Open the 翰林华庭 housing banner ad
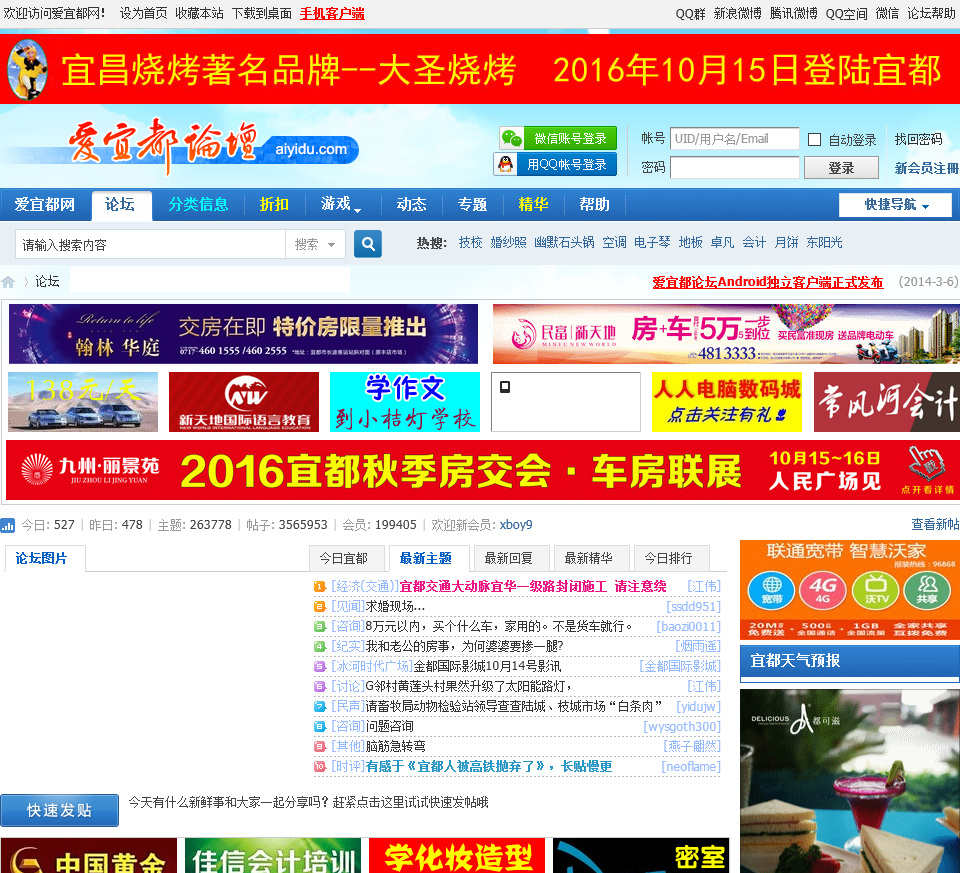Viewport: 960px width, 873px height. click(243, 334)
